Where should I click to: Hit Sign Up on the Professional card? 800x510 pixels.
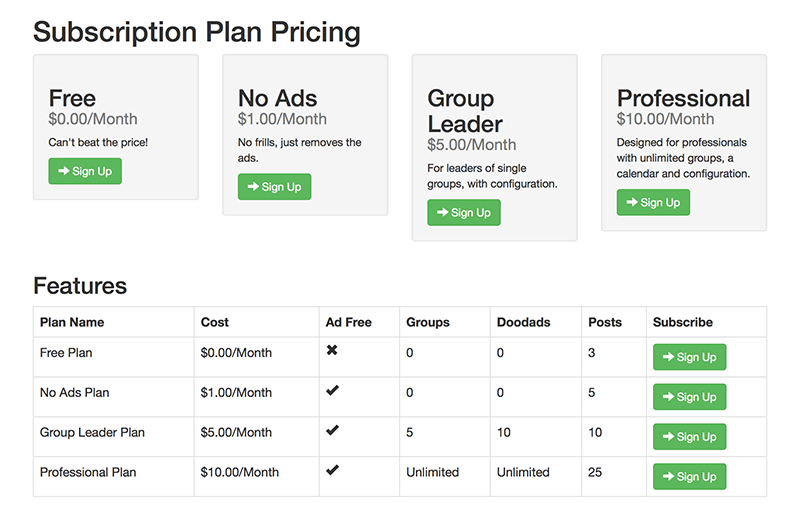pyautogui.click(x=653, y=203)
